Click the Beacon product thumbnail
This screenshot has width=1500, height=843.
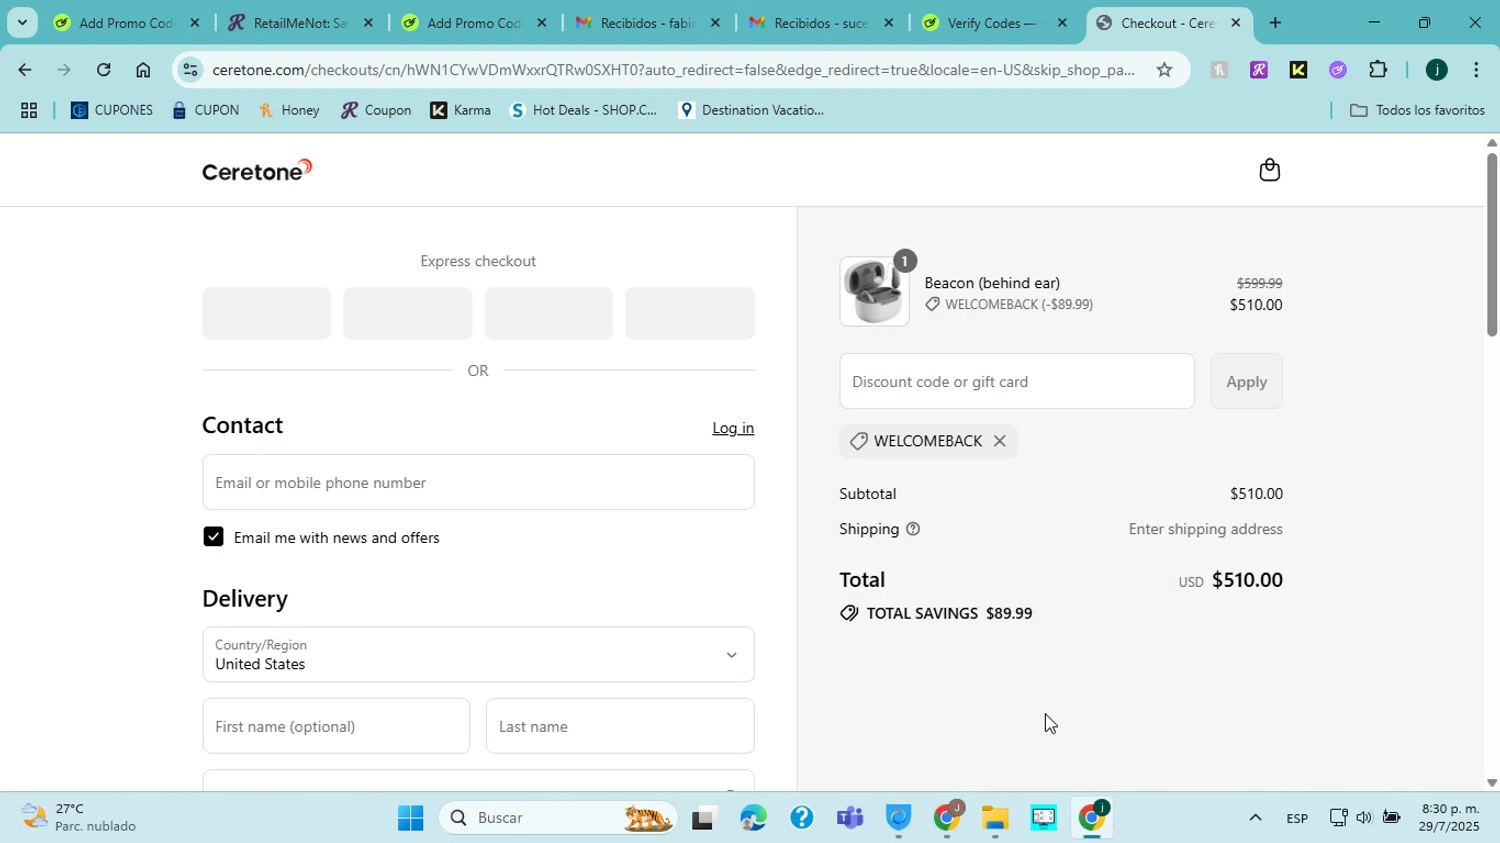[x=874, y=291]
